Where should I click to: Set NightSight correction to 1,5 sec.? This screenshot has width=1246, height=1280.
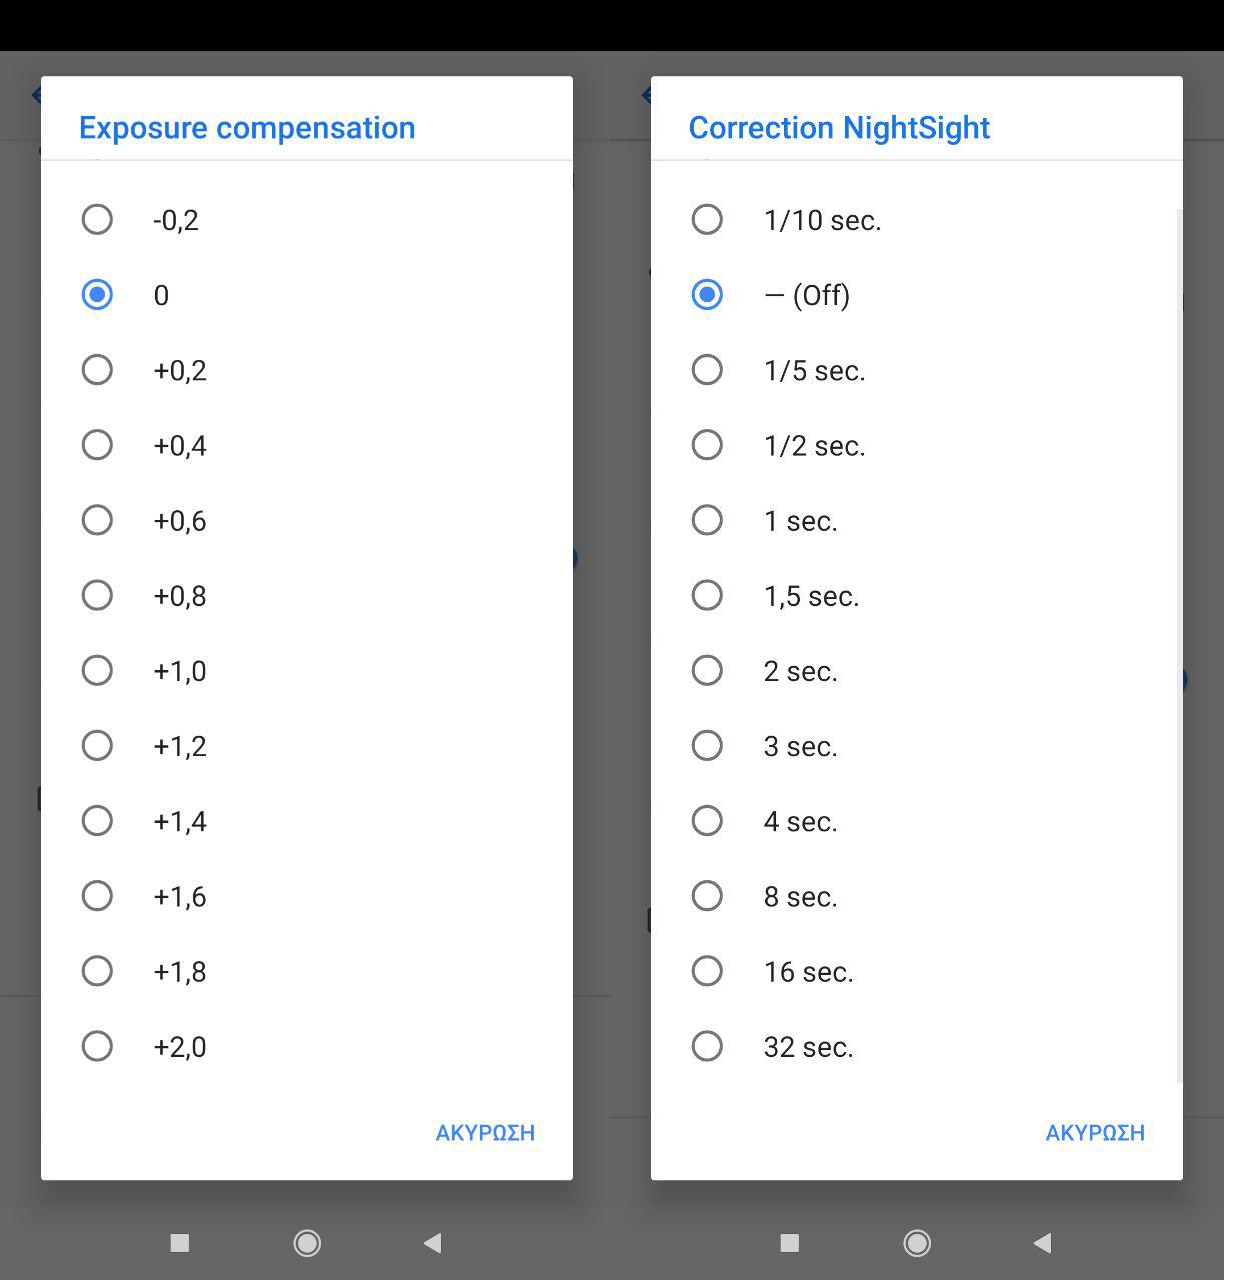[x=707, y=596]
